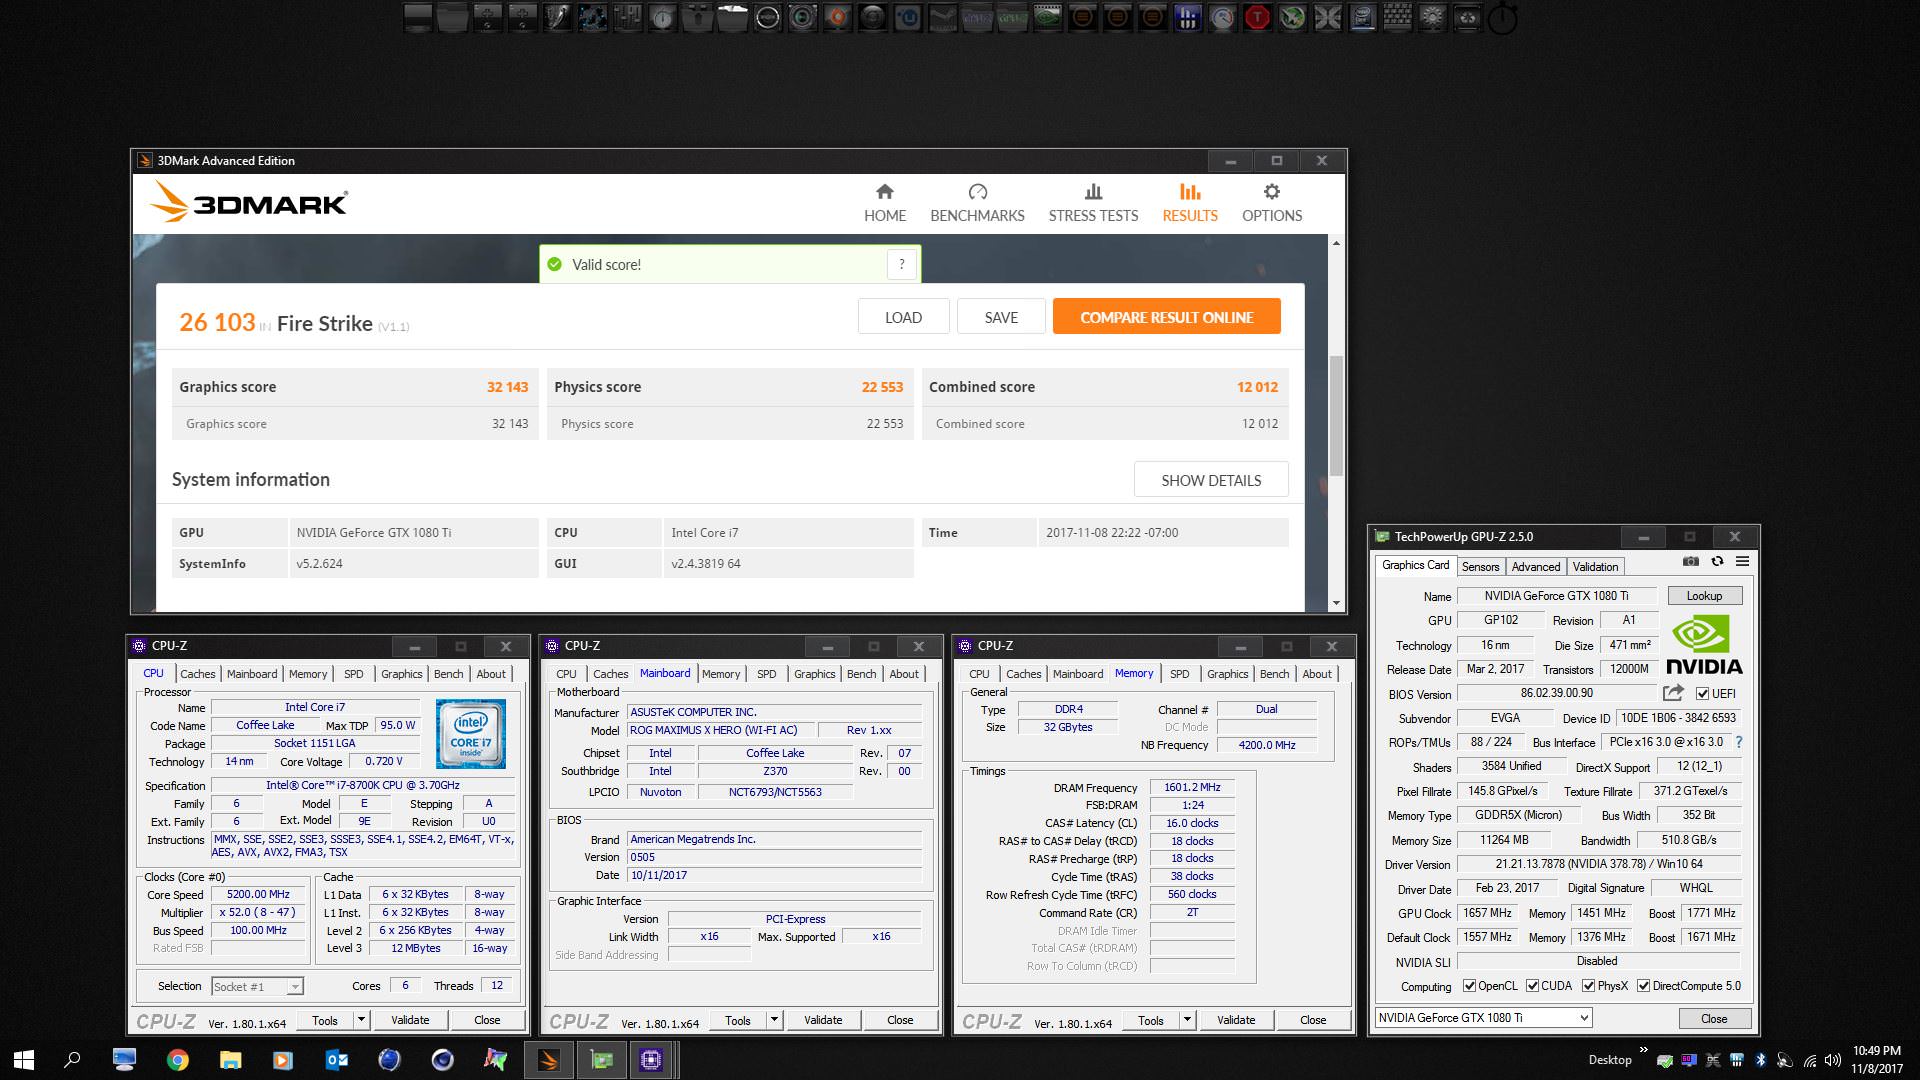Go to BENCHMARKS in 3DMark
Viewport: 1920px width, 1080px height.
[977, 203]
